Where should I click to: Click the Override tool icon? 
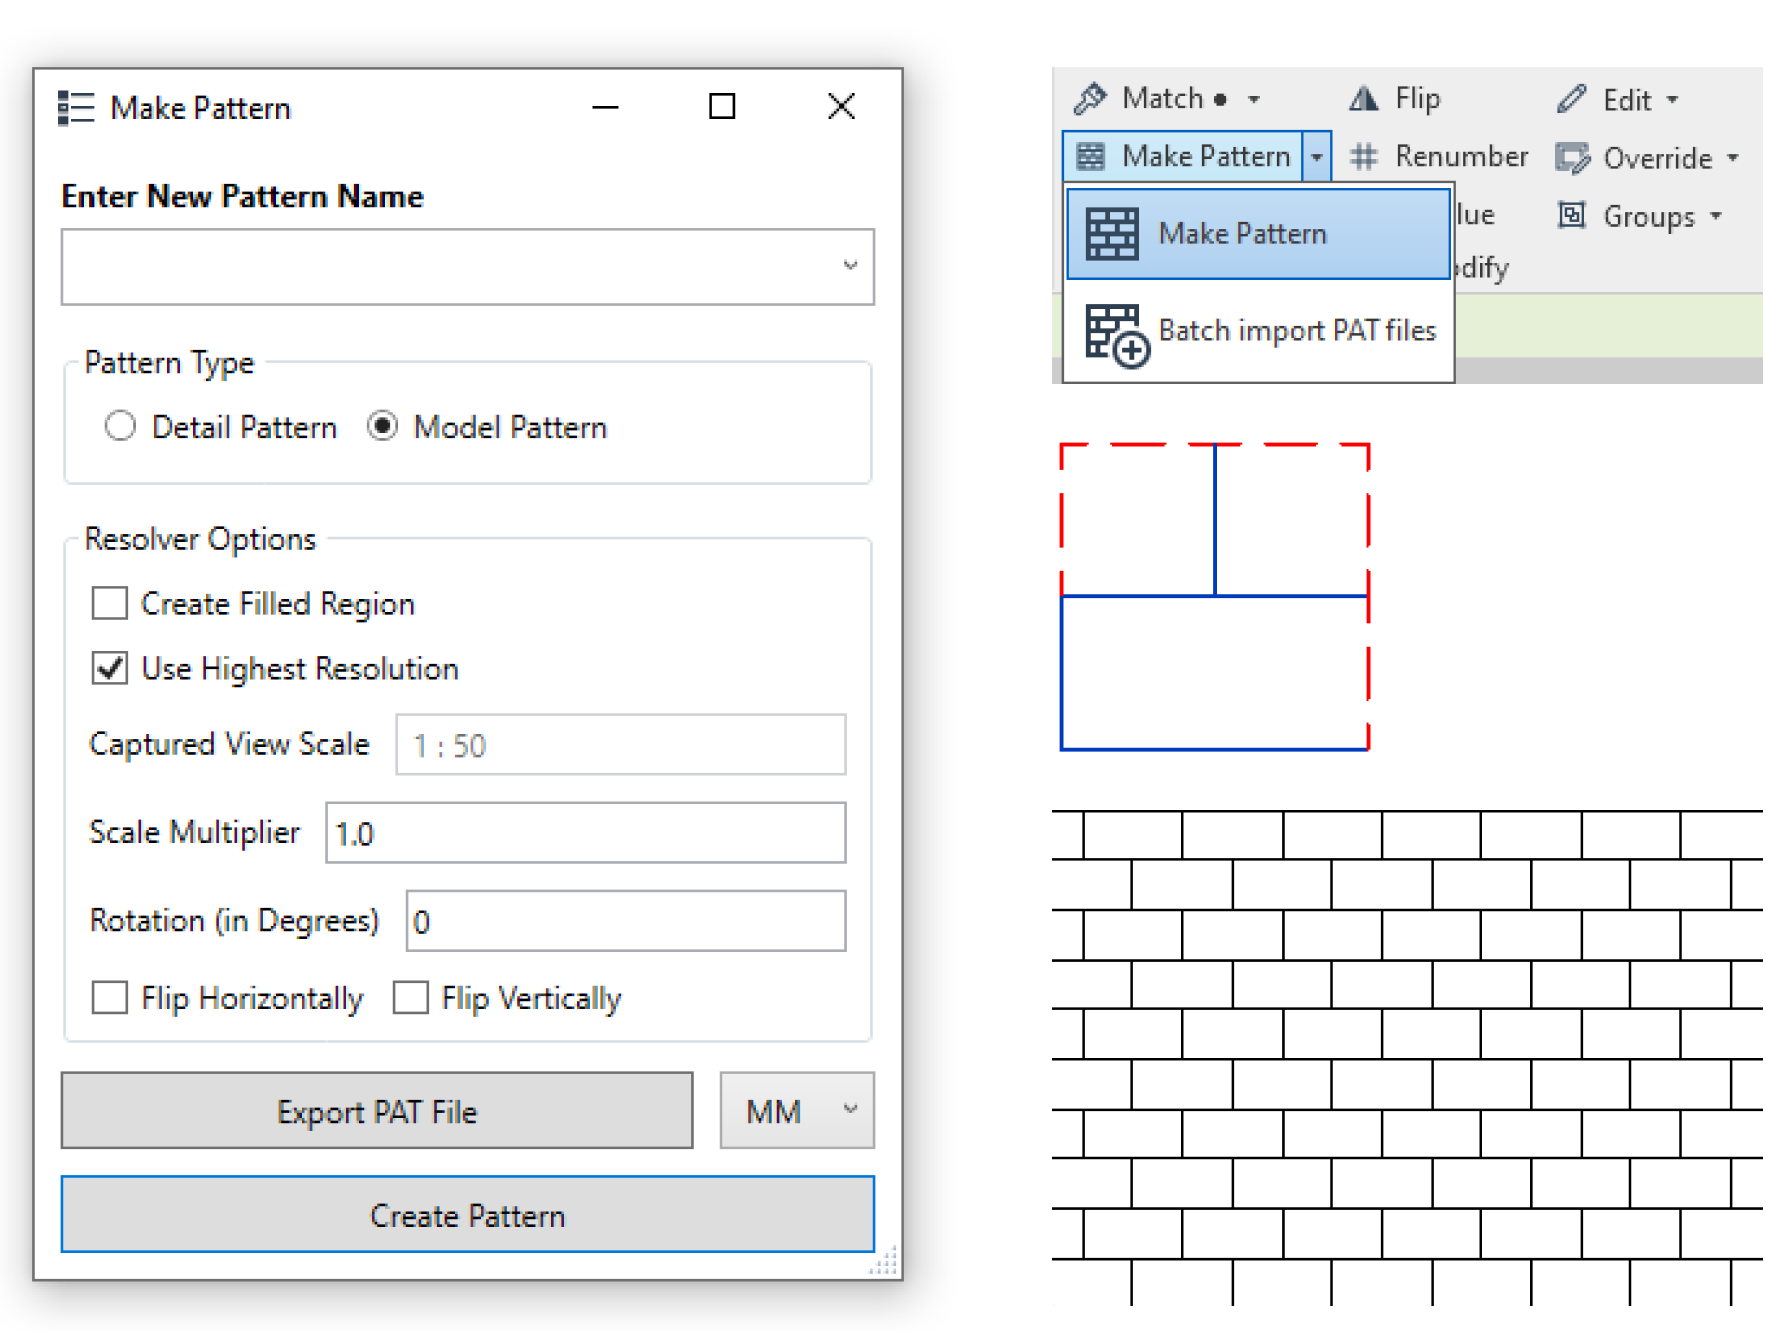[1573, 156]
